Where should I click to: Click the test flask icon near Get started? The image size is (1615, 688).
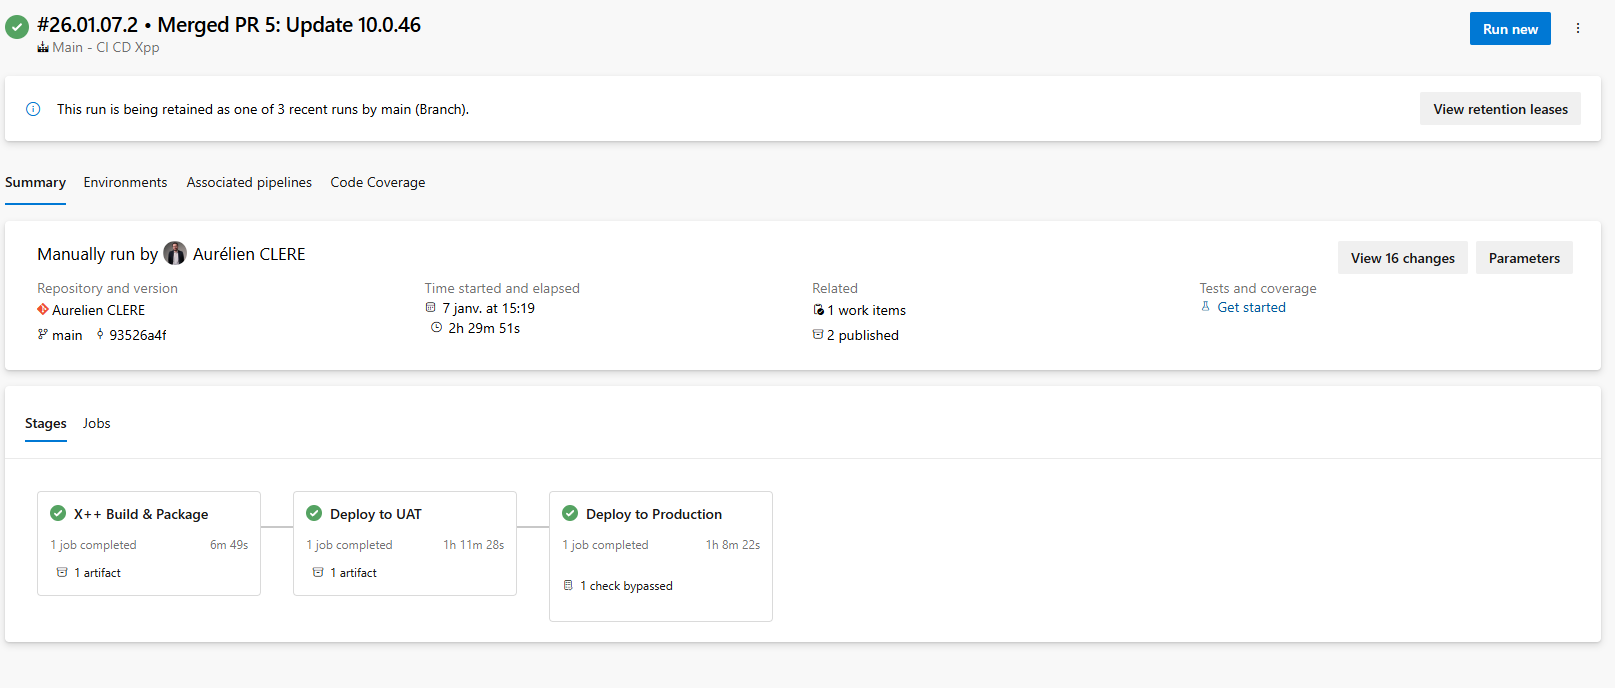point(1206,307)
